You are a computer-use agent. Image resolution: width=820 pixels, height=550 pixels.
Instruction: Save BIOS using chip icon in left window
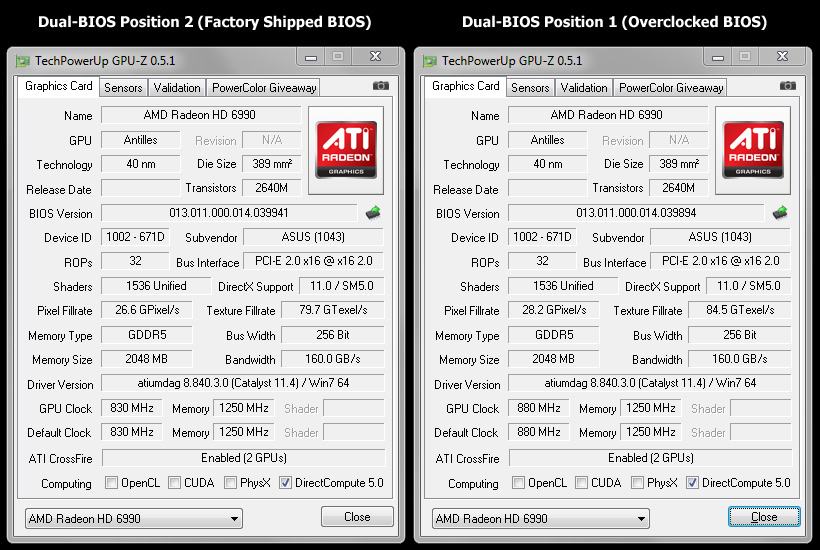(373, 212)
